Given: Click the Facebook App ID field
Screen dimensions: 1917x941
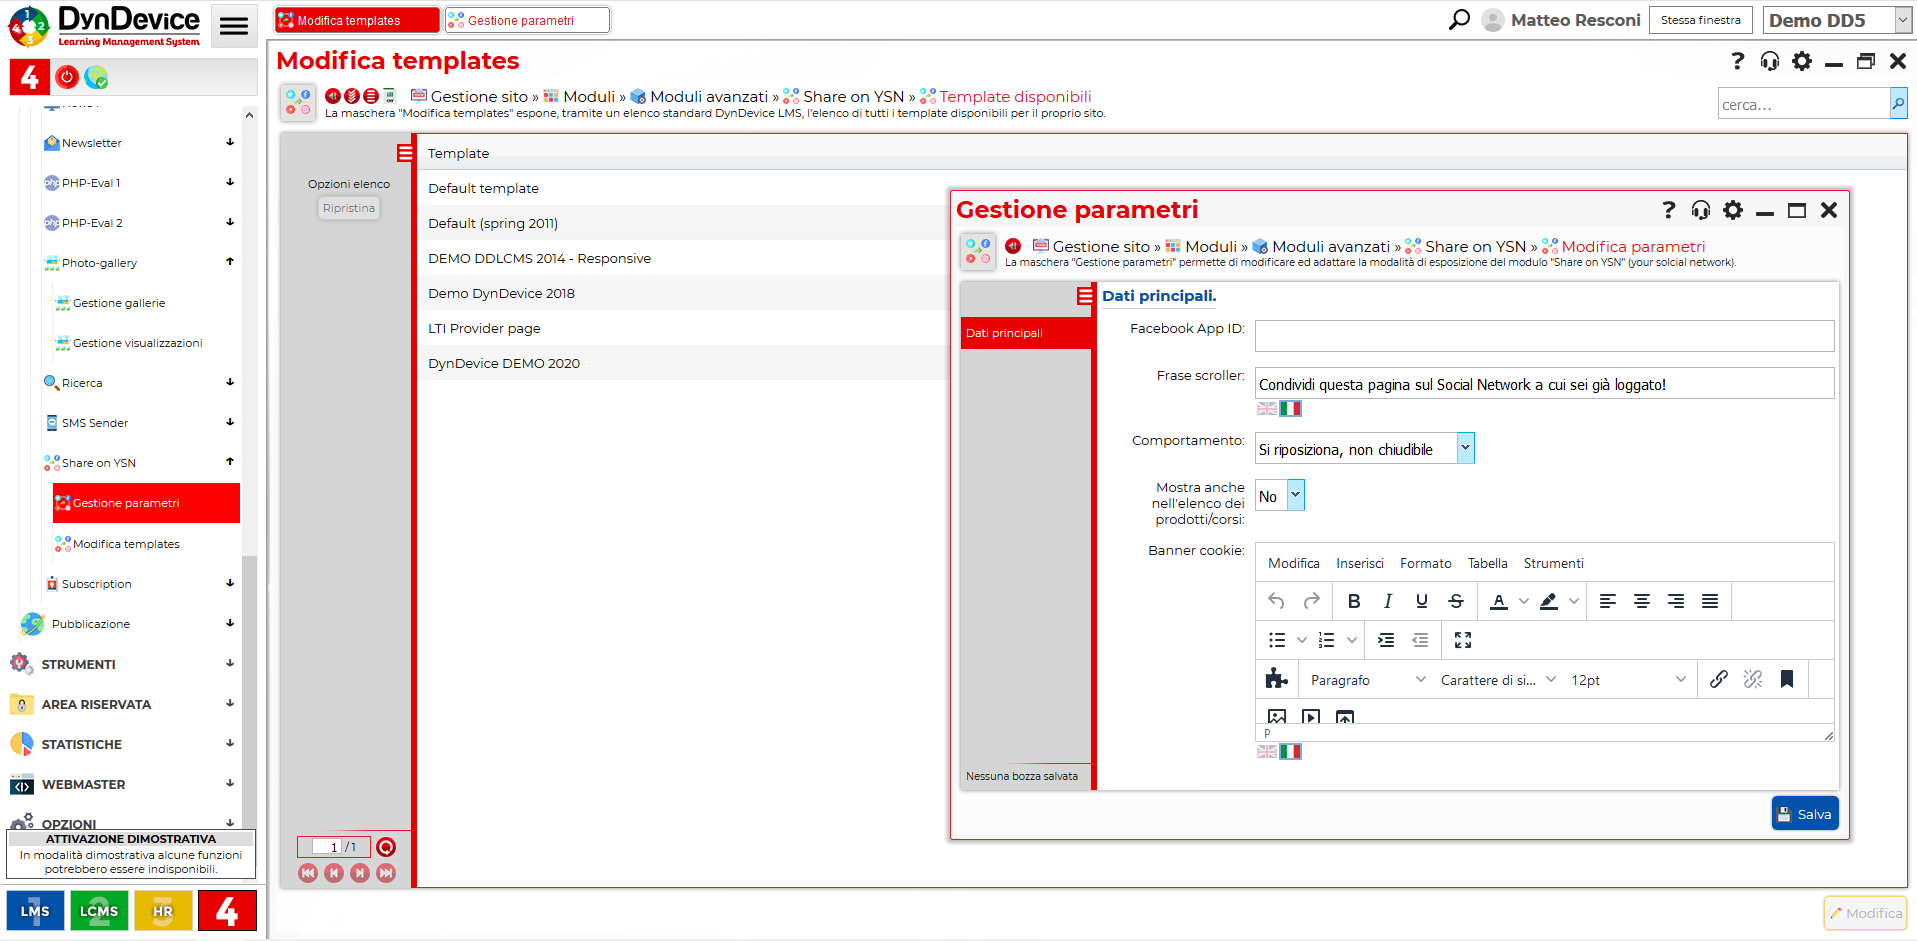Looking at the screenshot, I should tap(1543, 336).
